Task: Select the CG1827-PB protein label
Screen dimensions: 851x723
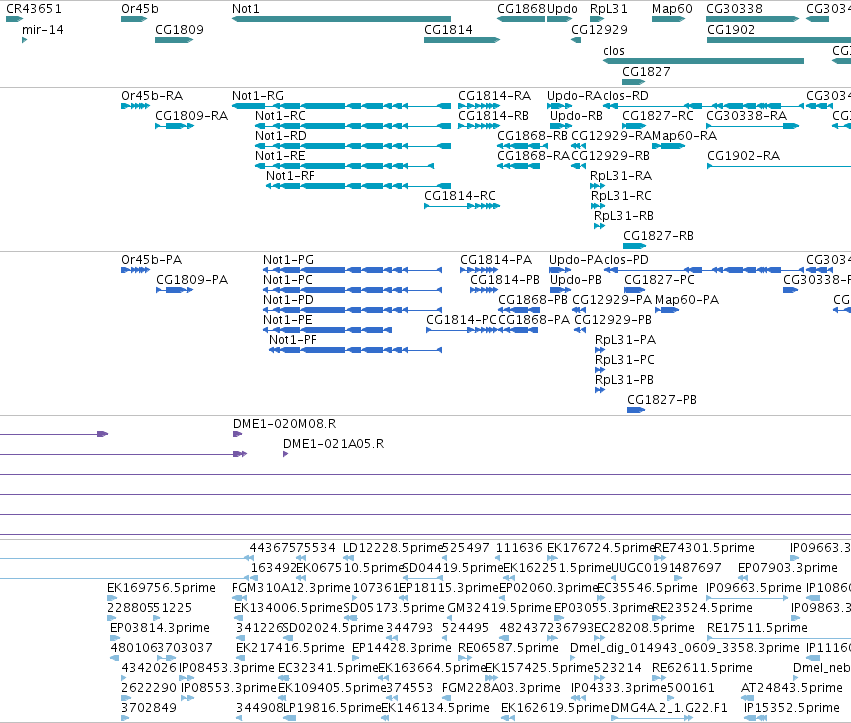Action: 662,400
